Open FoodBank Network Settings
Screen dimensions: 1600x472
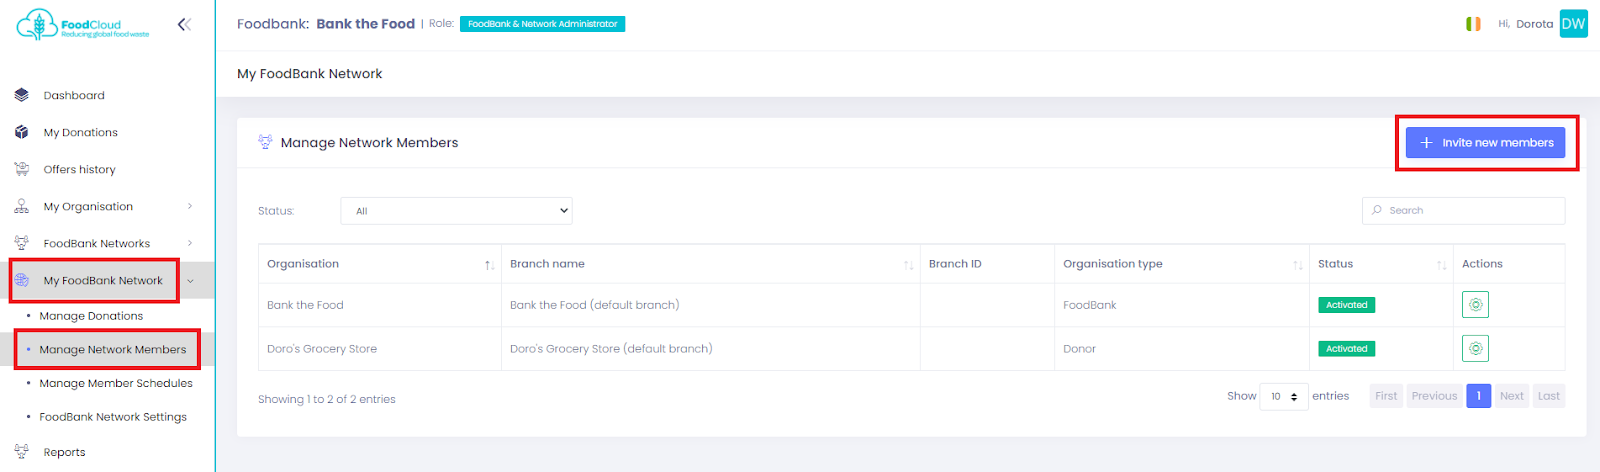click(113, 417)
